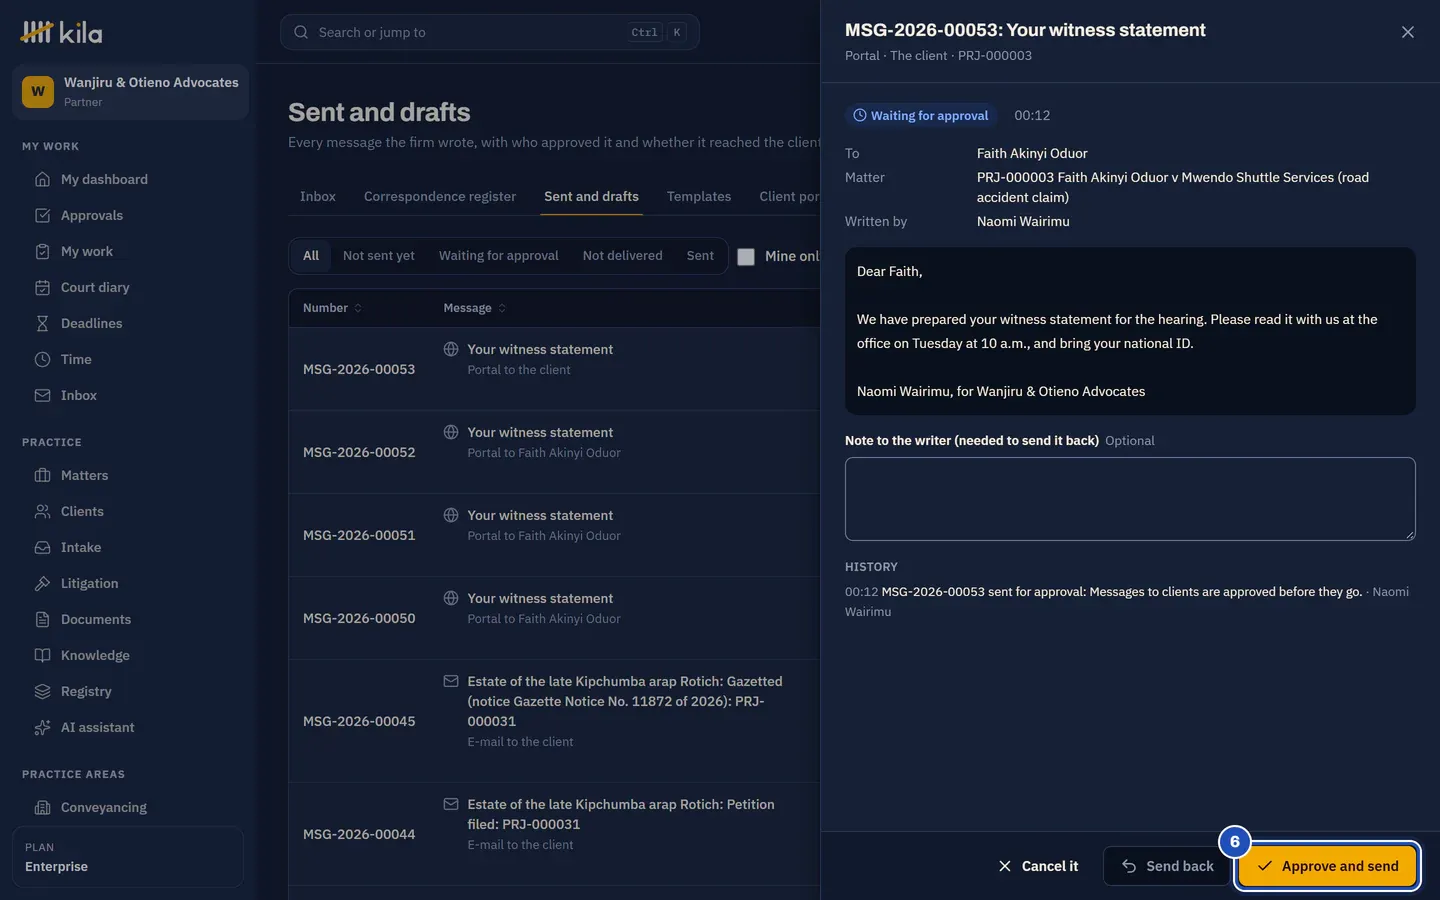The image size is (1440, 900).
Task: Filter messages by Waiting for approval
Action: coord(498,255)
